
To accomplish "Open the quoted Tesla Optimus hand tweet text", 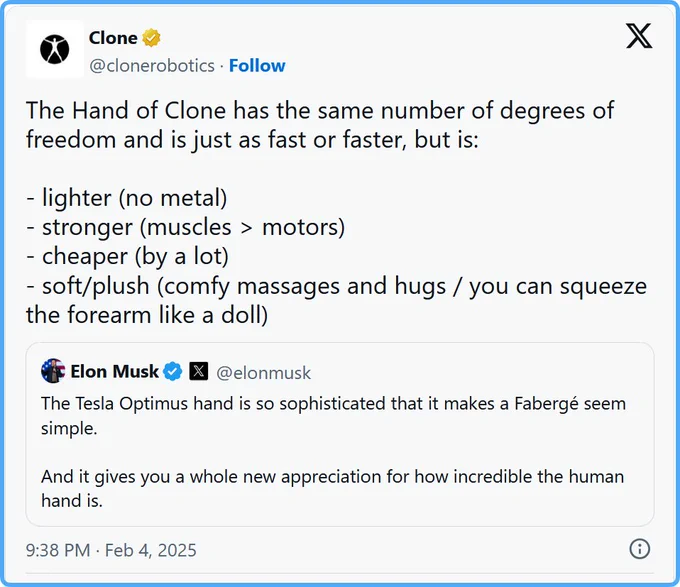I will point(333,416).
